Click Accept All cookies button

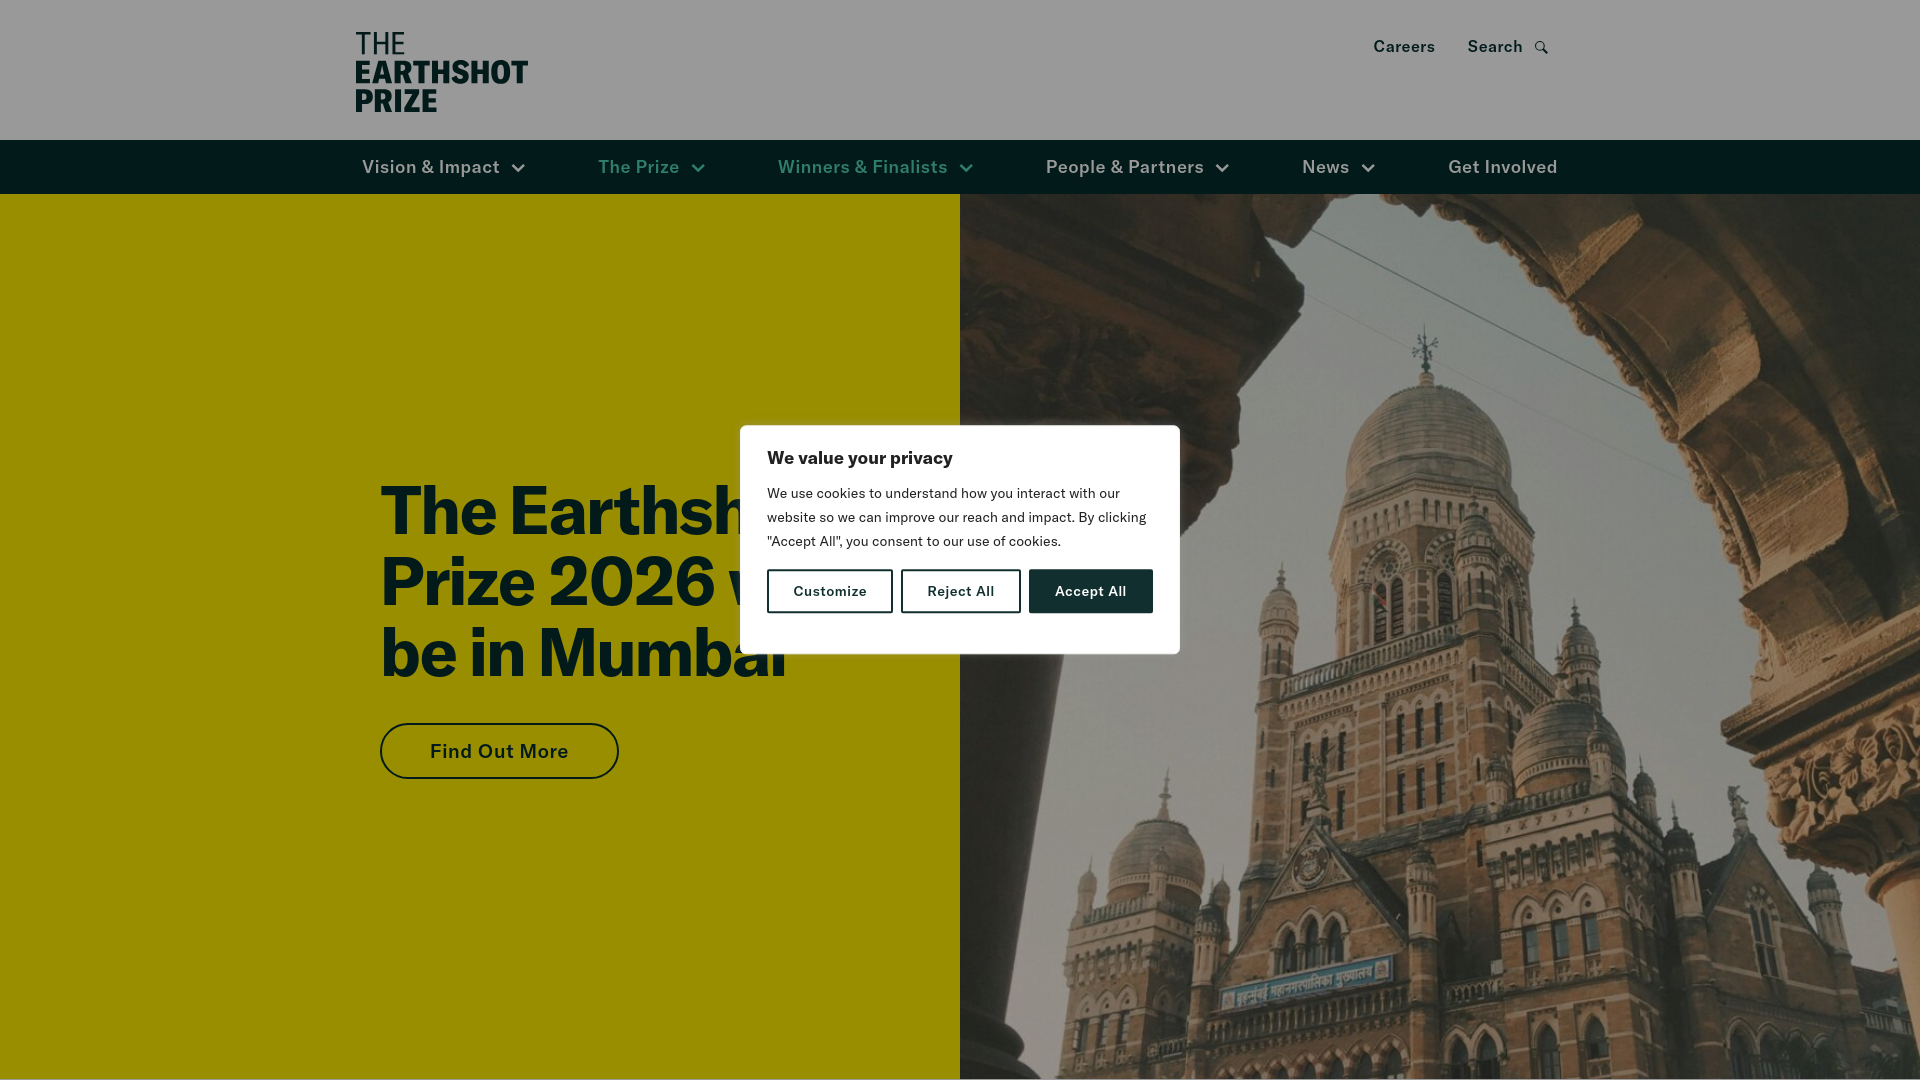(x=1090, y=591)
